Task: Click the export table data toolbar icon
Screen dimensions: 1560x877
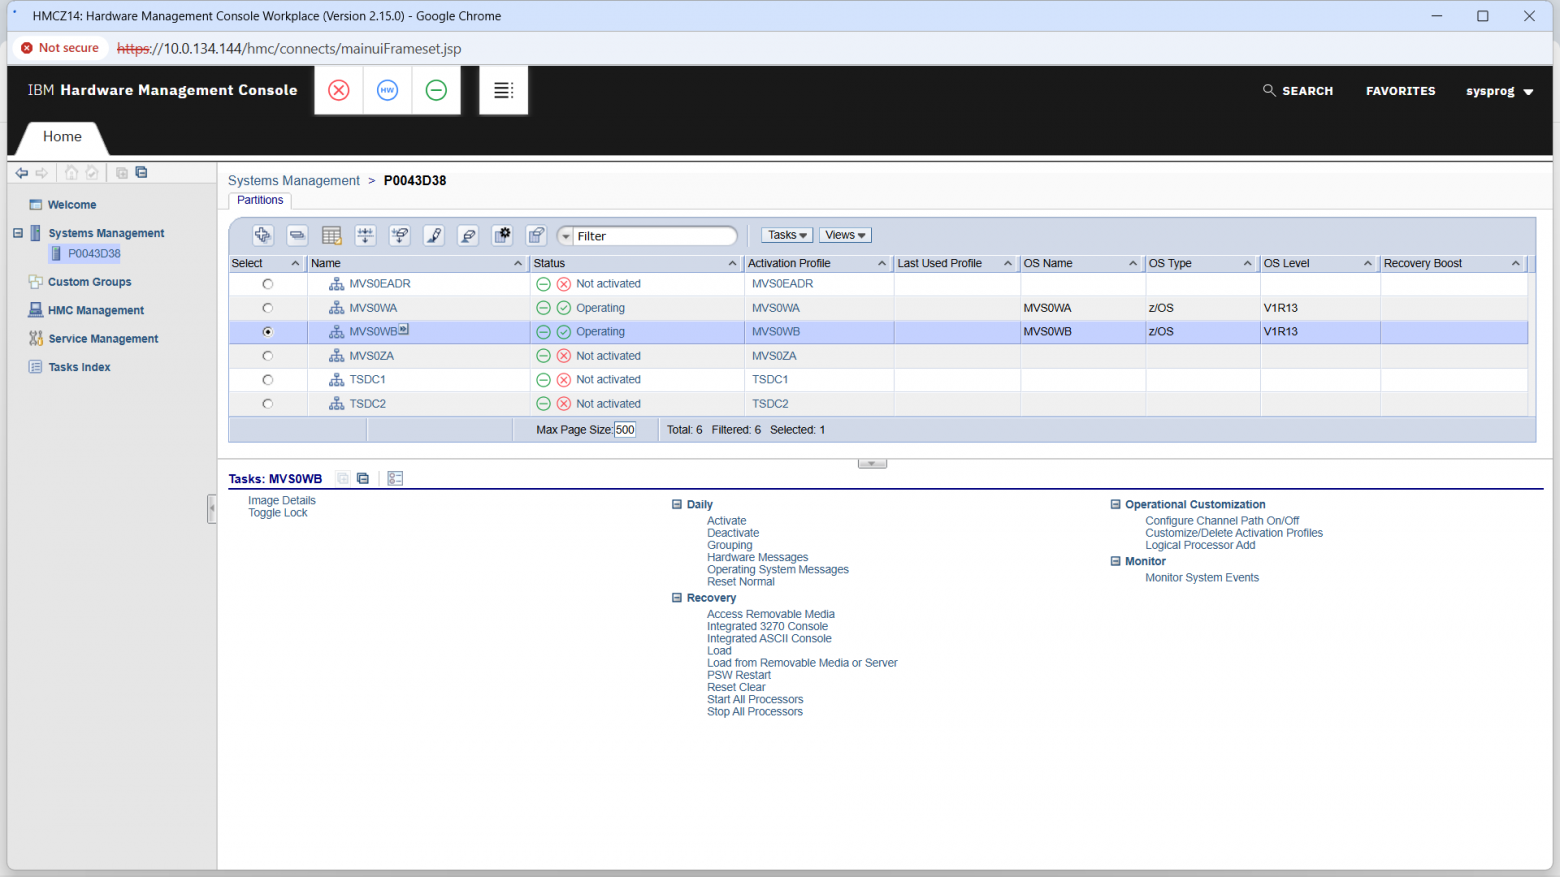Action: coord(331,236)
